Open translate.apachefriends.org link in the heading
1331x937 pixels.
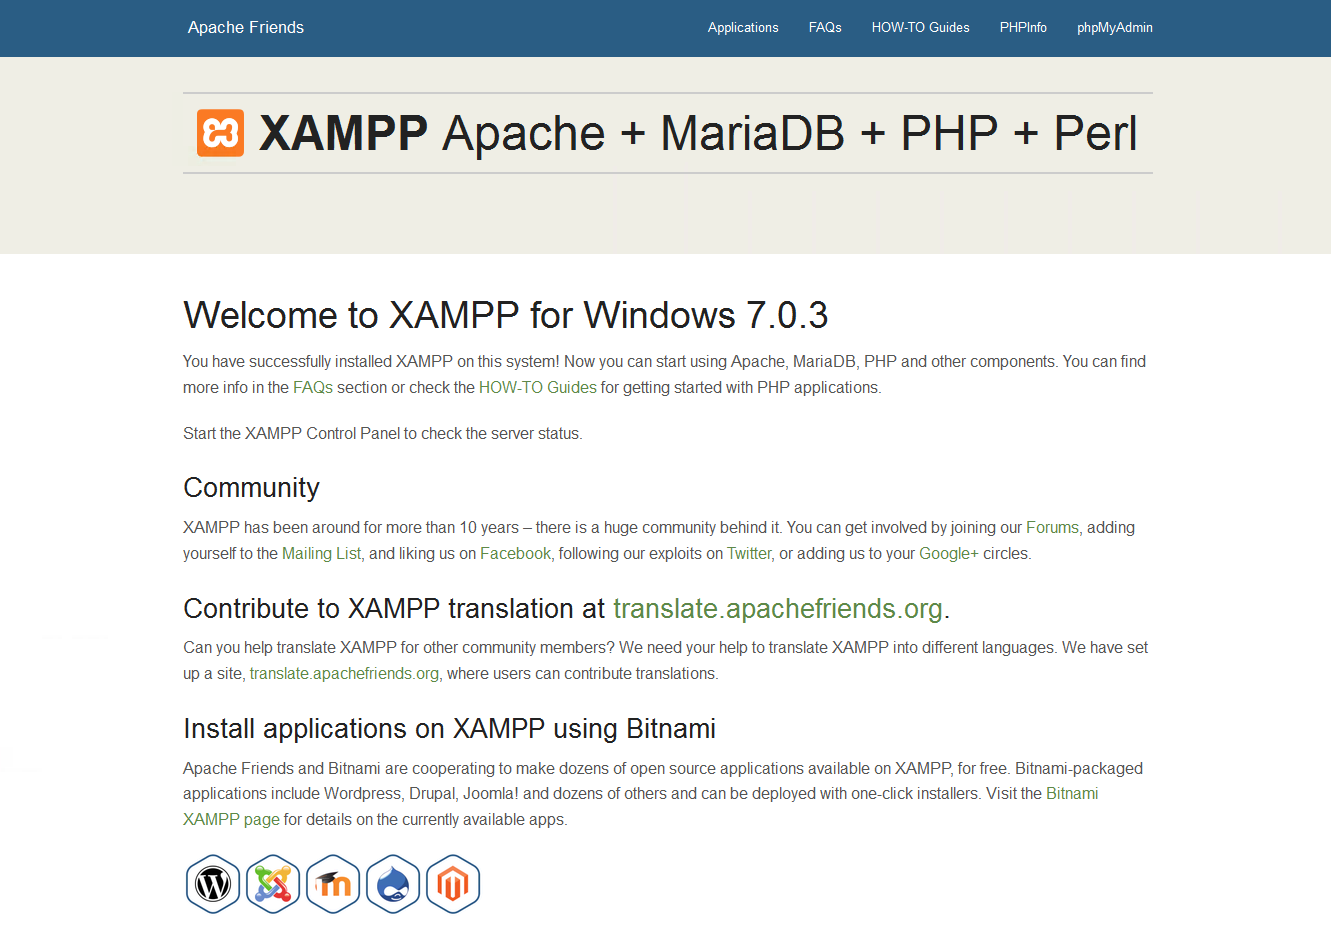click(777, 609)
